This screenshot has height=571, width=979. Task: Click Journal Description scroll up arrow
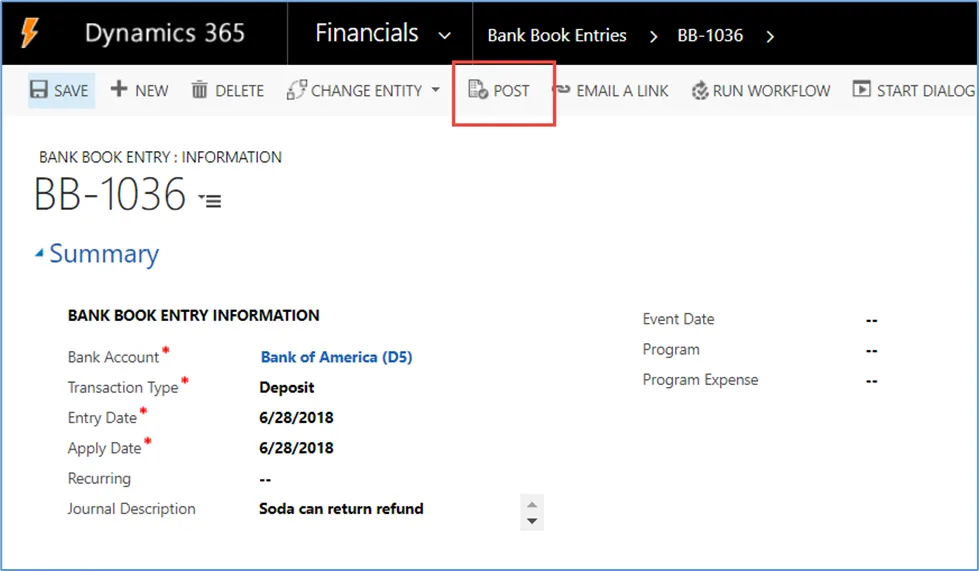click(x=532, y=504)
